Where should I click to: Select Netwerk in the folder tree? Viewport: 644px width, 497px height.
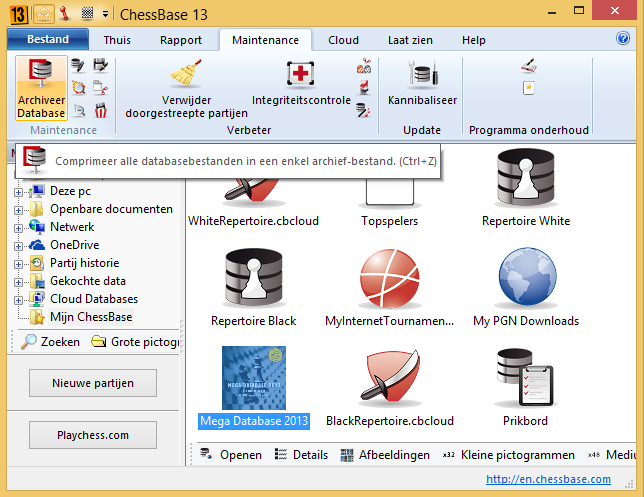pos(72,227)
